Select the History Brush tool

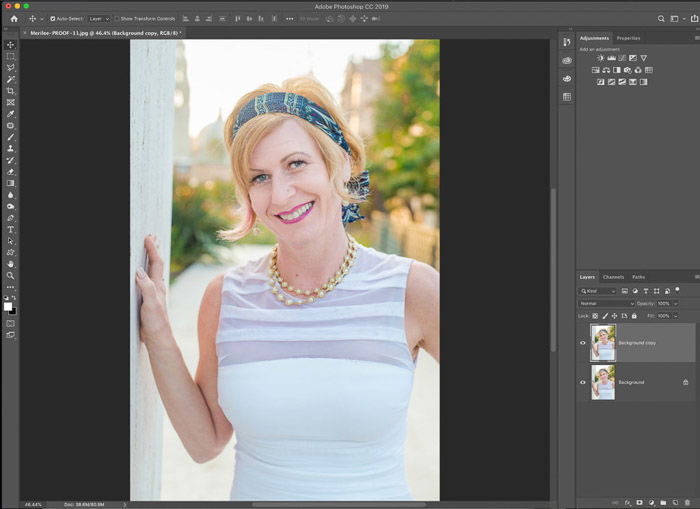tap(10, 160)
